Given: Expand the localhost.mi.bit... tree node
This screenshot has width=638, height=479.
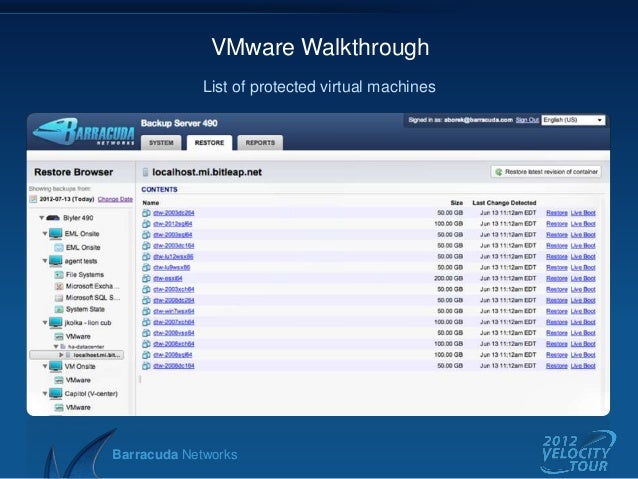Looking at the screenshot, I should (61, 355).
